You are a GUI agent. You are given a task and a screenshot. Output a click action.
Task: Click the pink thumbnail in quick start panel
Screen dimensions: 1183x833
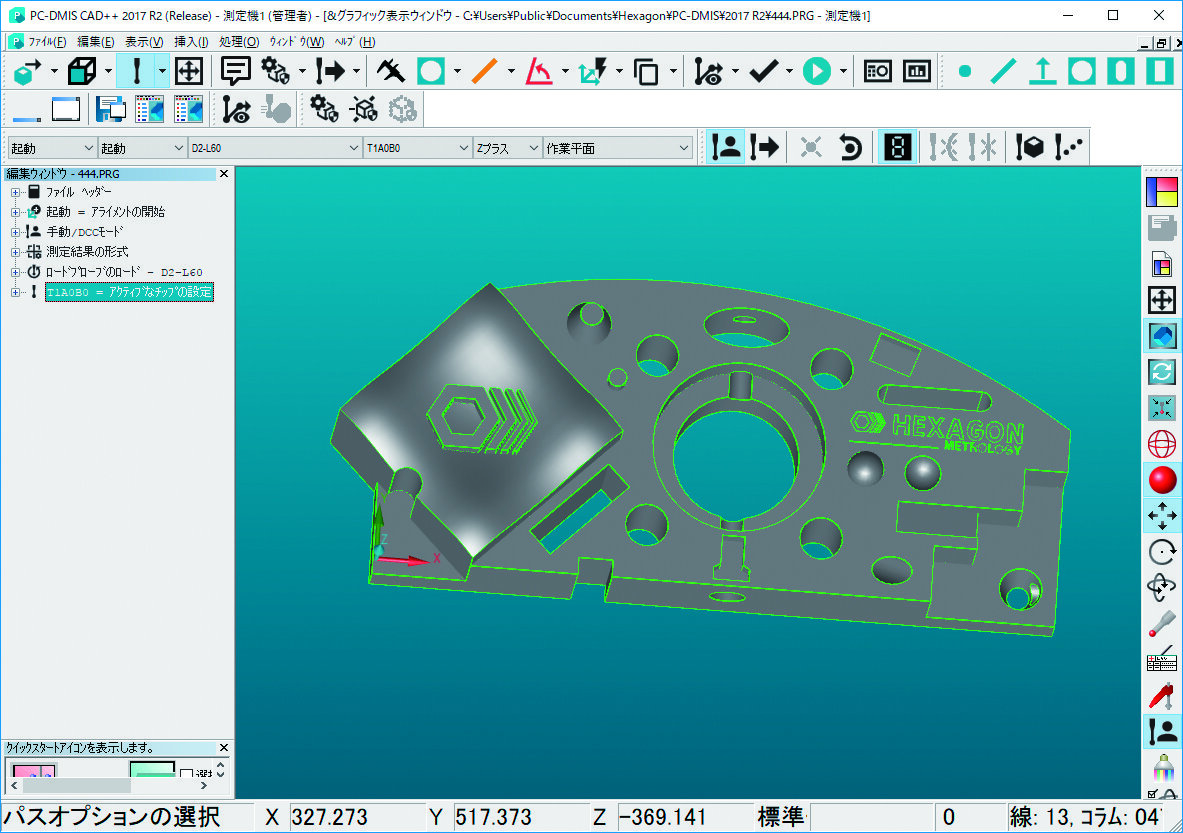coord(34,771)
